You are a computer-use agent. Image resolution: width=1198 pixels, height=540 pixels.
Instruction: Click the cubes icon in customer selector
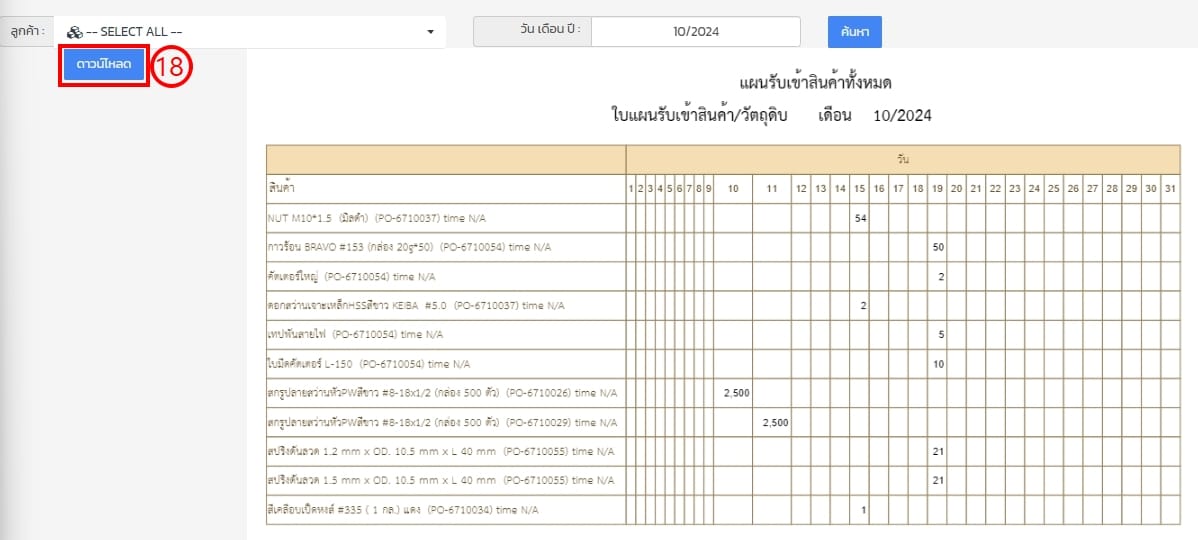pos(74,32)
